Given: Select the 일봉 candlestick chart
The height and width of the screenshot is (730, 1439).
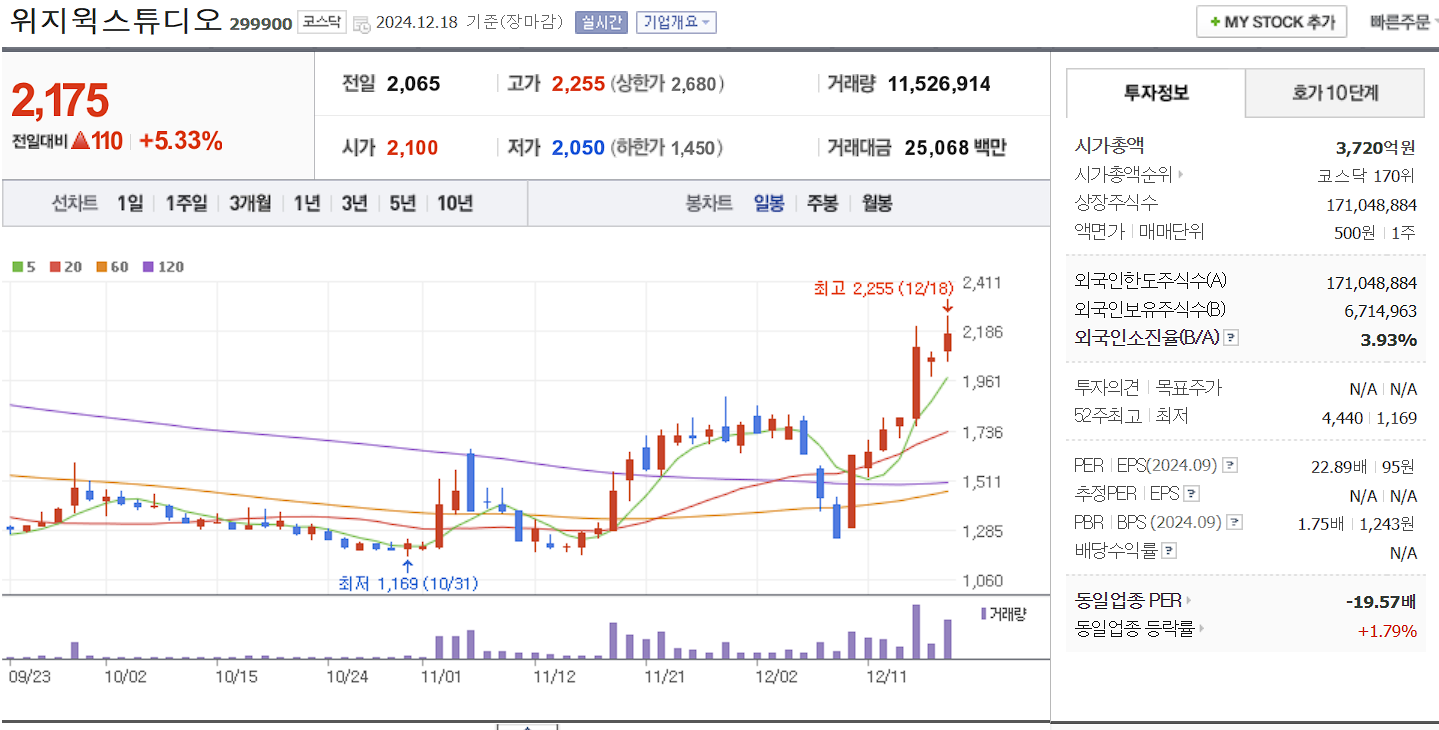Looking at the screenshot, I should pyautogui.click(x=769, y=204).
